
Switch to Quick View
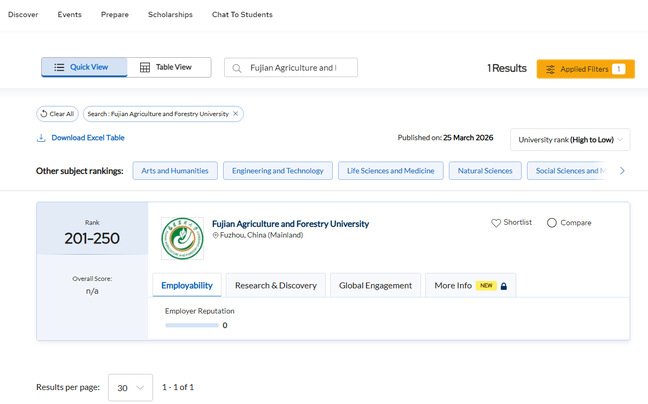click(x=84, y=67)
